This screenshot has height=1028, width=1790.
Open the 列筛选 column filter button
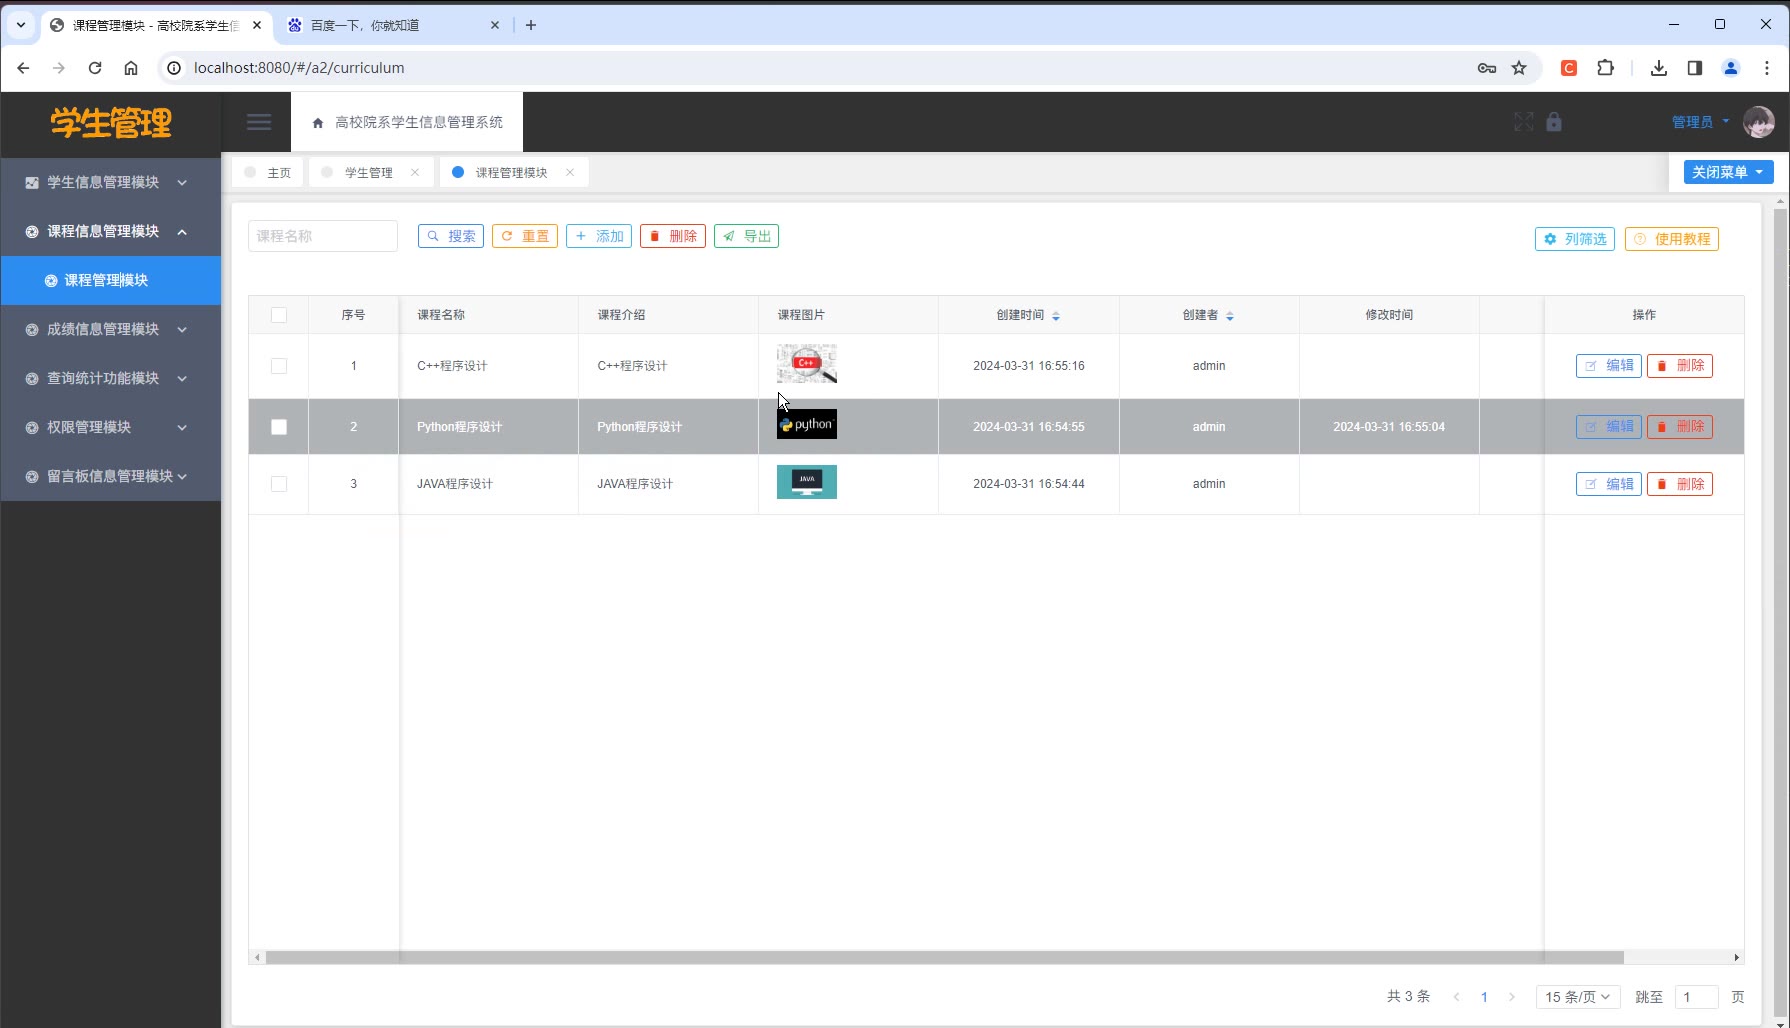1575,239
